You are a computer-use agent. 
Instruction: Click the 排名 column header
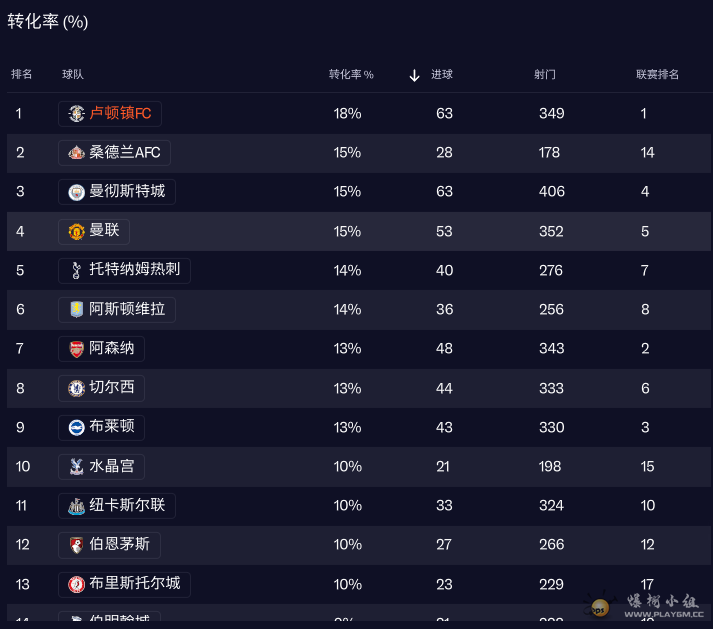22,75
